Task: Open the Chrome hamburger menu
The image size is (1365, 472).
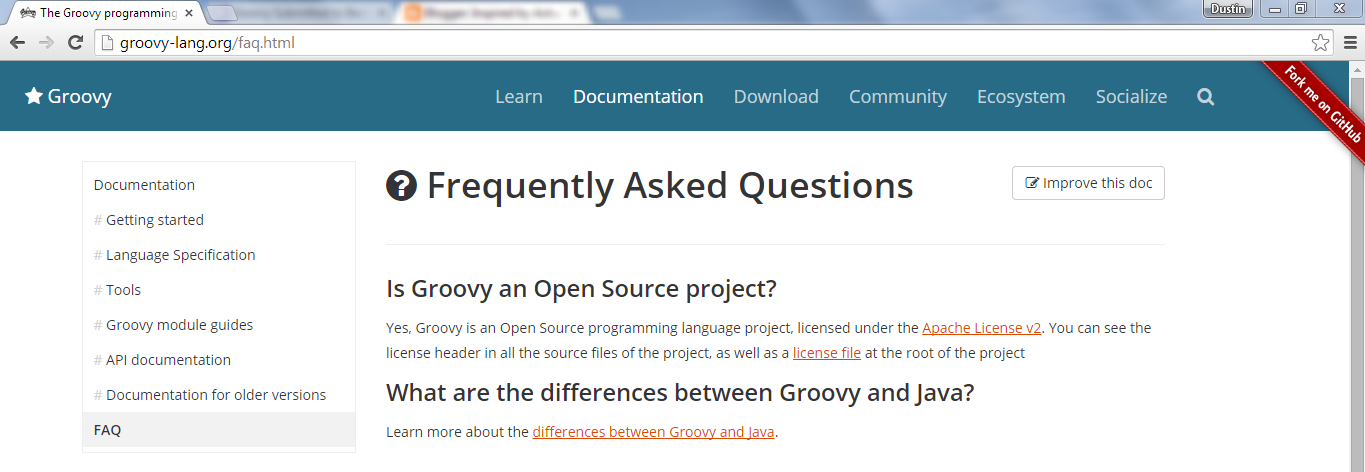Action: point(1347,43)
